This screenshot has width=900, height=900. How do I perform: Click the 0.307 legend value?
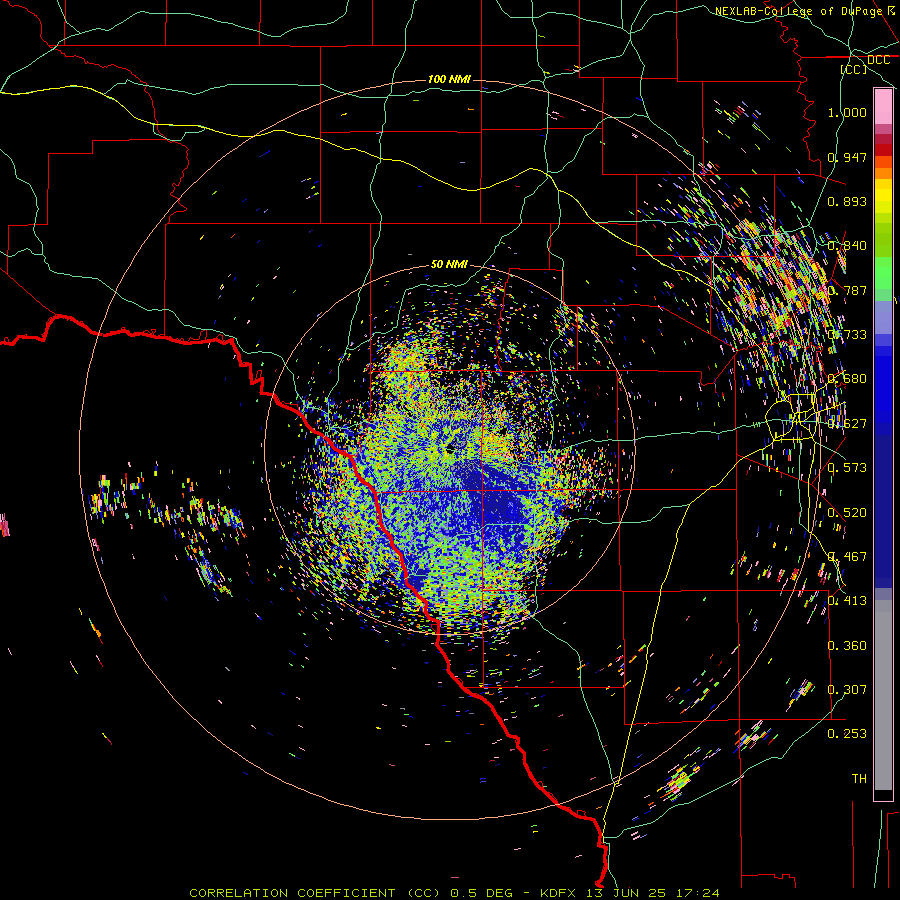coord(847,689)
